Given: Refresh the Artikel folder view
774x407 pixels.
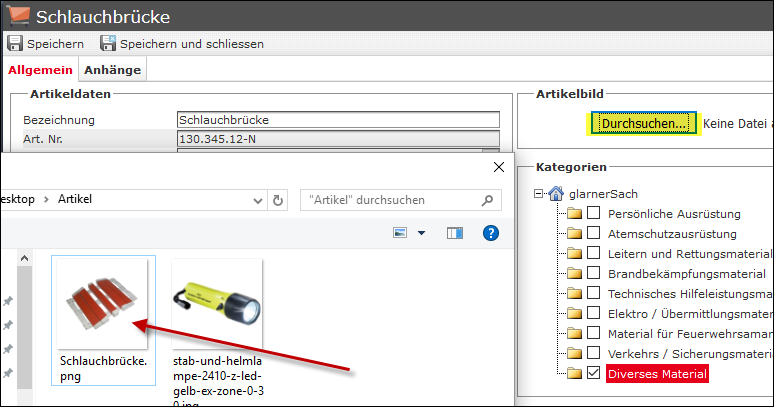Looking at the screenshot, I should pos(278,200).
